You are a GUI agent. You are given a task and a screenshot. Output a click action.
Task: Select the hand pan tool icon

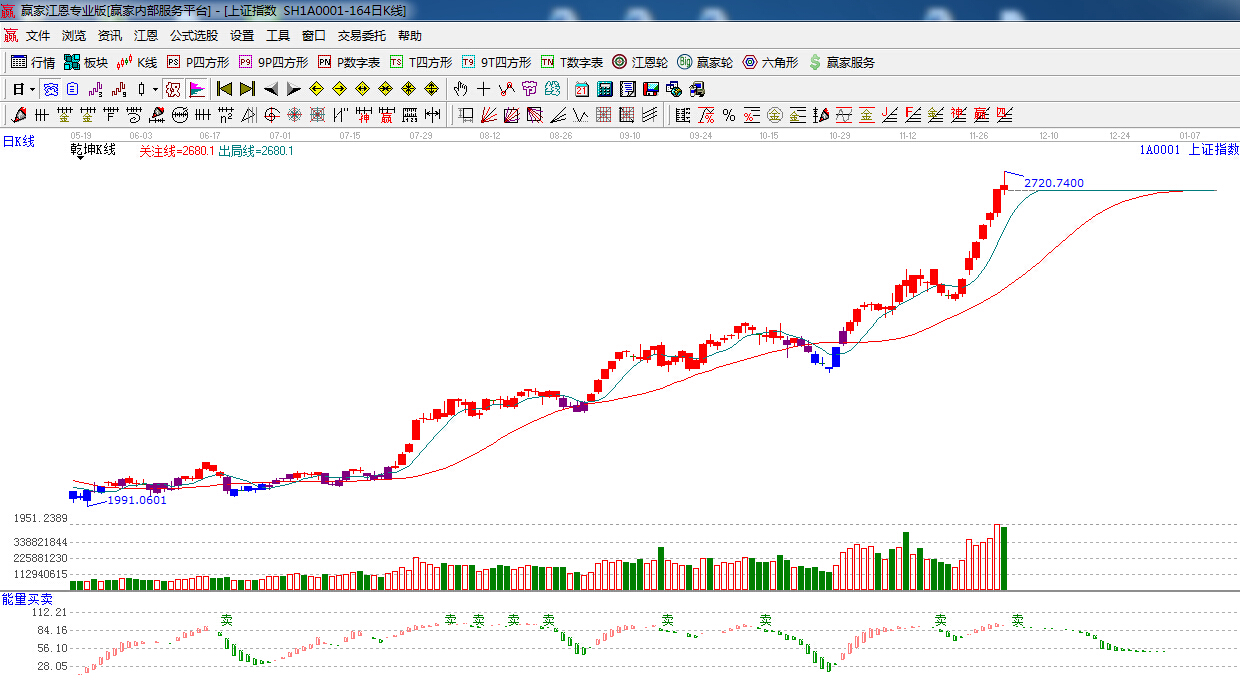click(461, 89)
